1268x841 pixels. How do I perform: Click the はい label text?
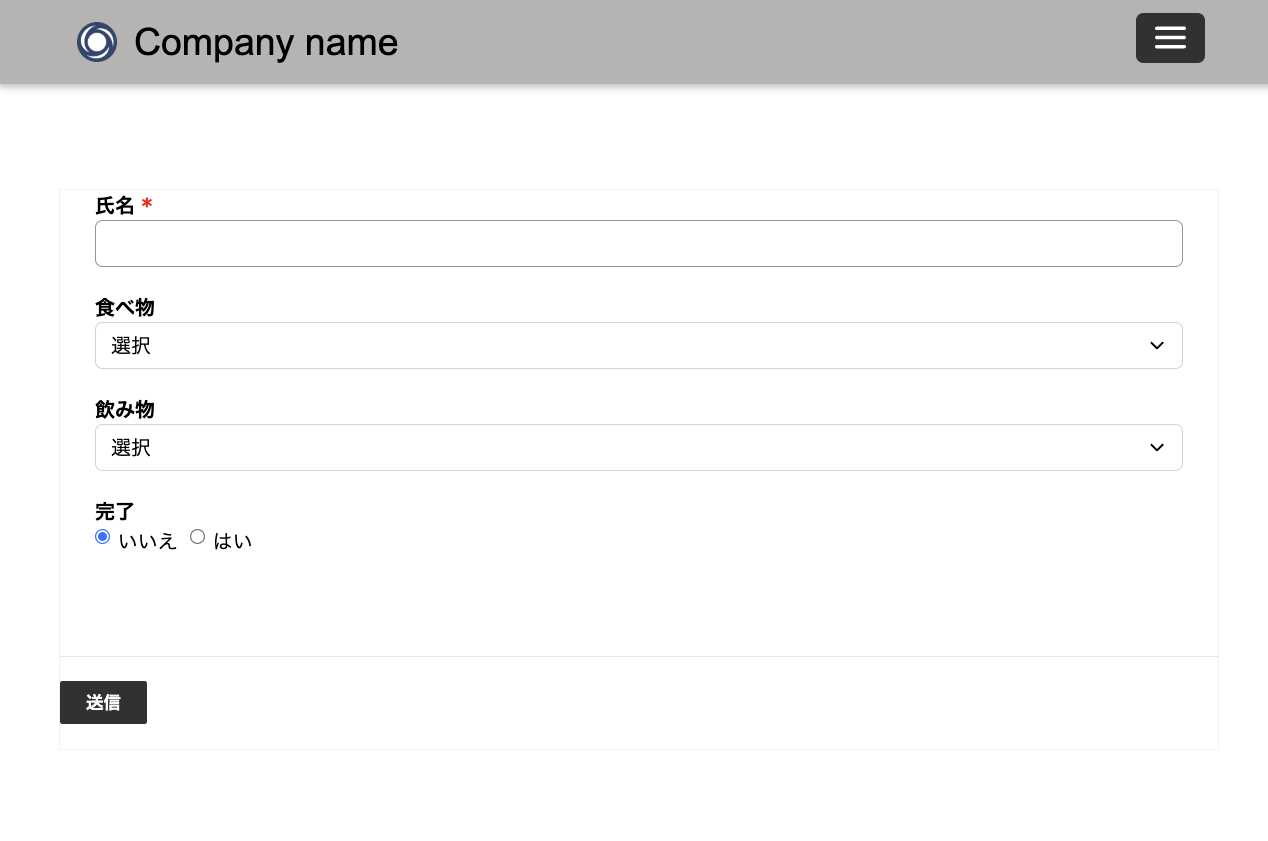[233, 541]
